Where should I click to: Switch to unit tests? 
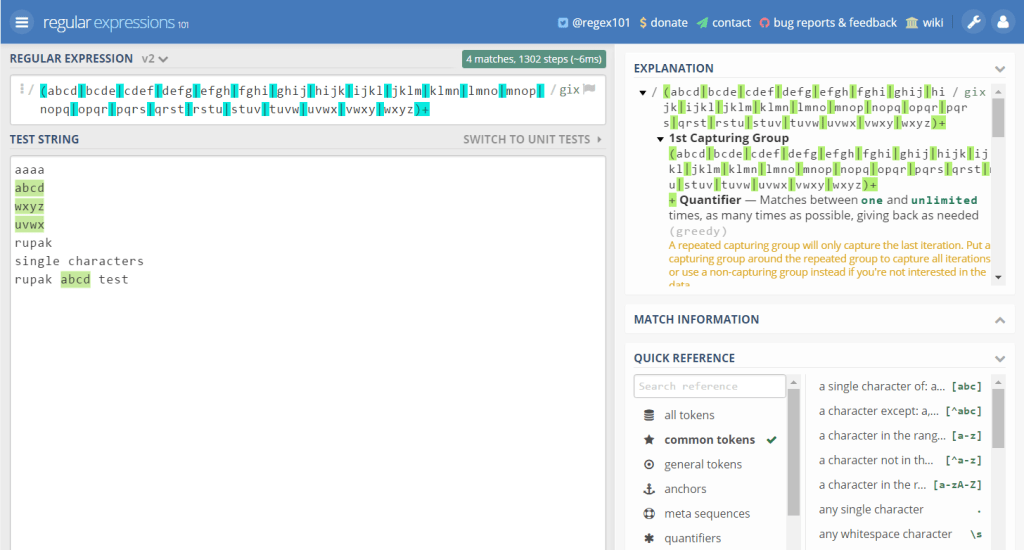point(532,139)
